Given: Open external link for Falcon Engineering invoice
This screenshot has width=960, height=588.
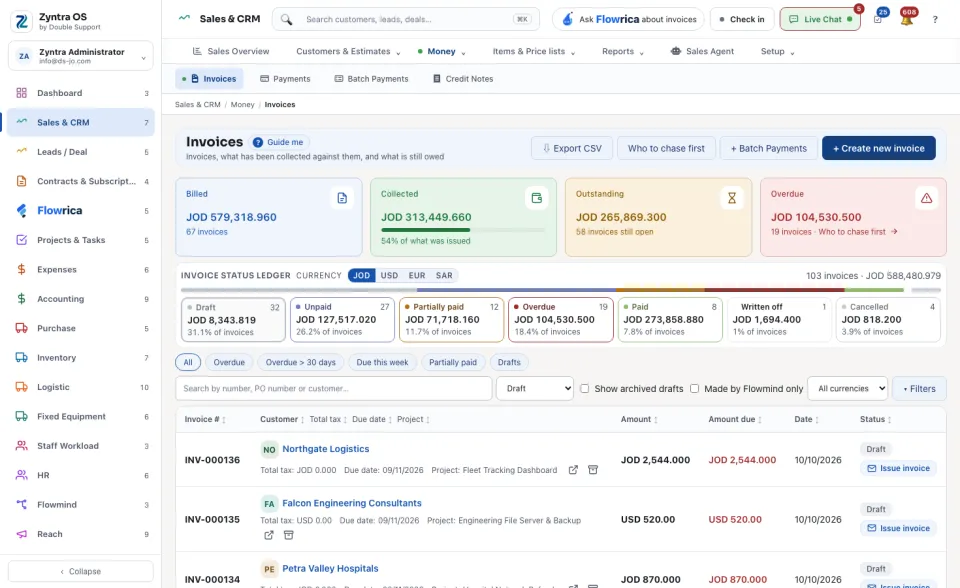Looking at the screenshot, I should click(x=269, y=535).
